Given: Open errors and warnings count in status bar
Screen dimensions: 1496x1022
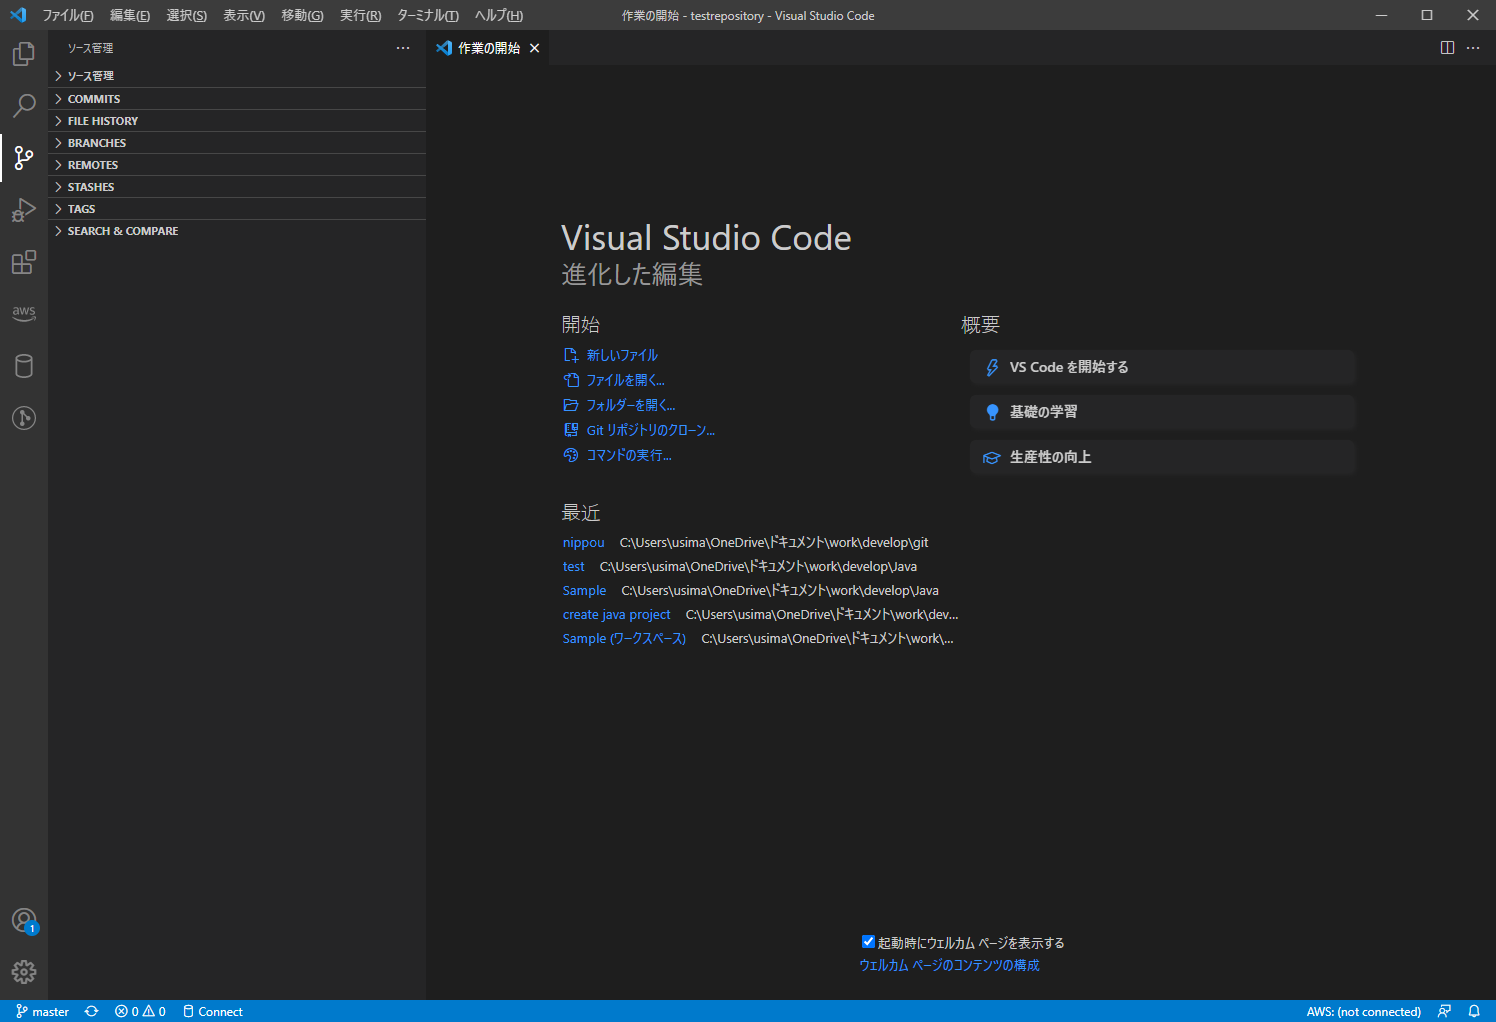Looking at the screenshot, I should click(140, 1011).
